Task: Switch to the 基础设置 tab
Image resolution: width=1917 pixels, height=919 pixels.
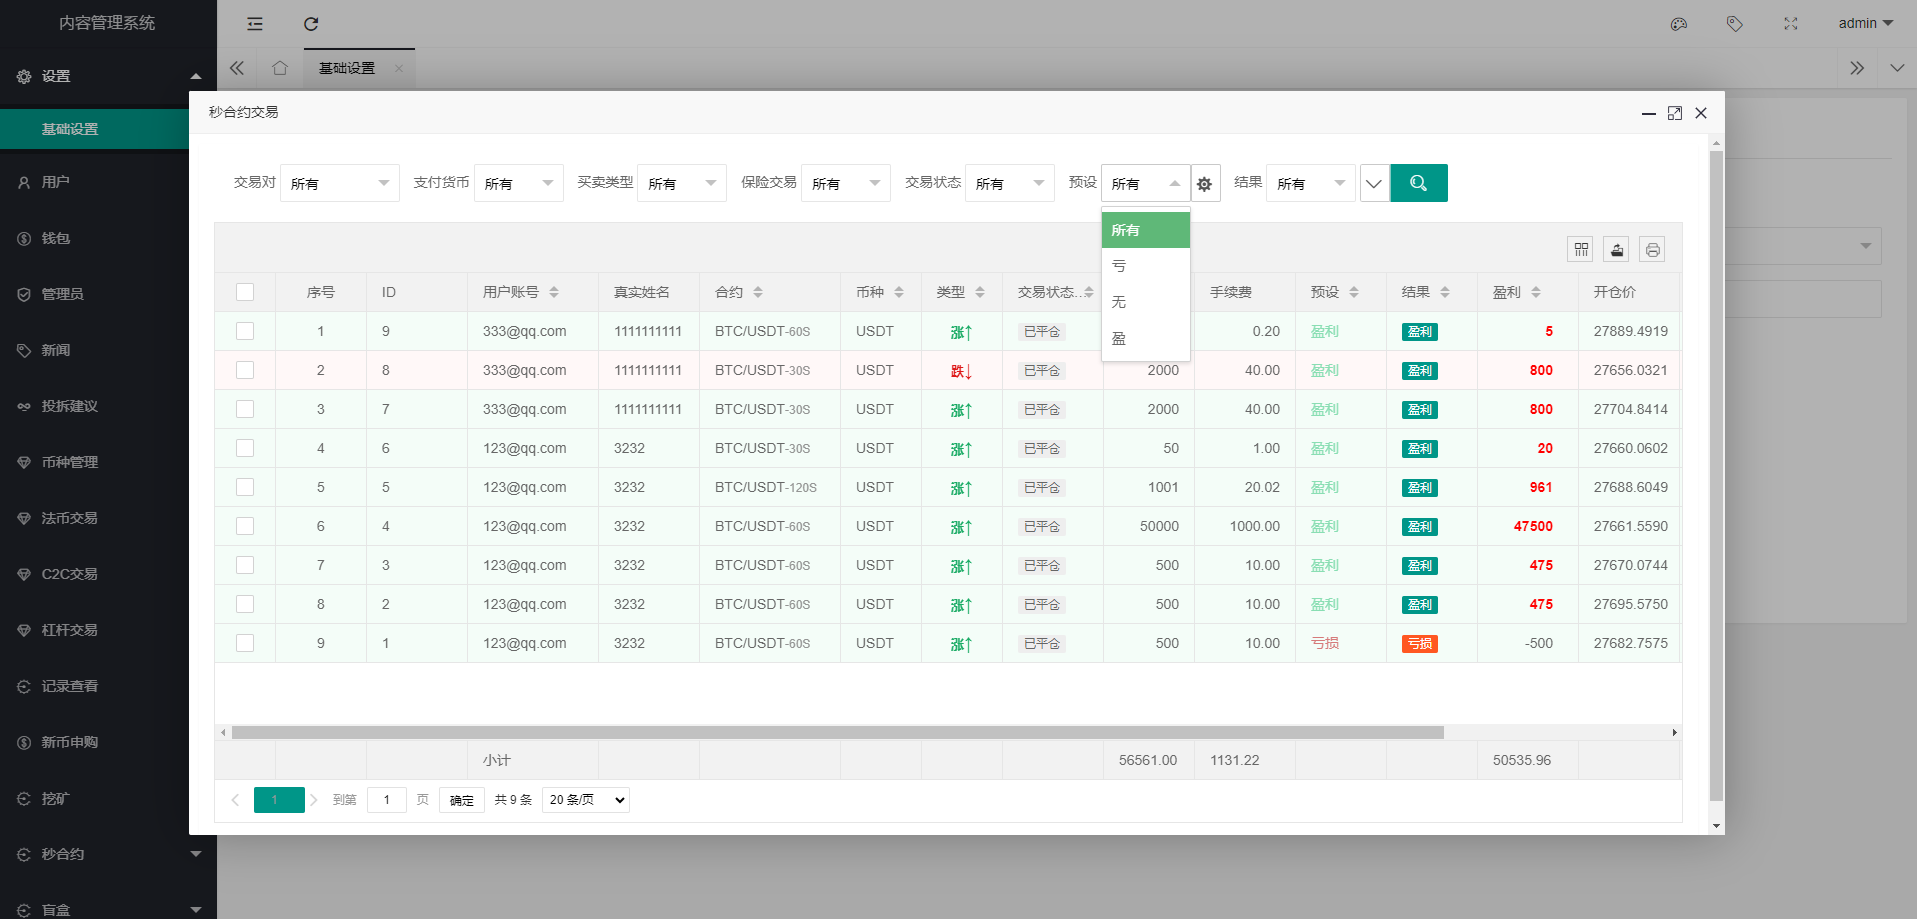Action: pos(347,68)
